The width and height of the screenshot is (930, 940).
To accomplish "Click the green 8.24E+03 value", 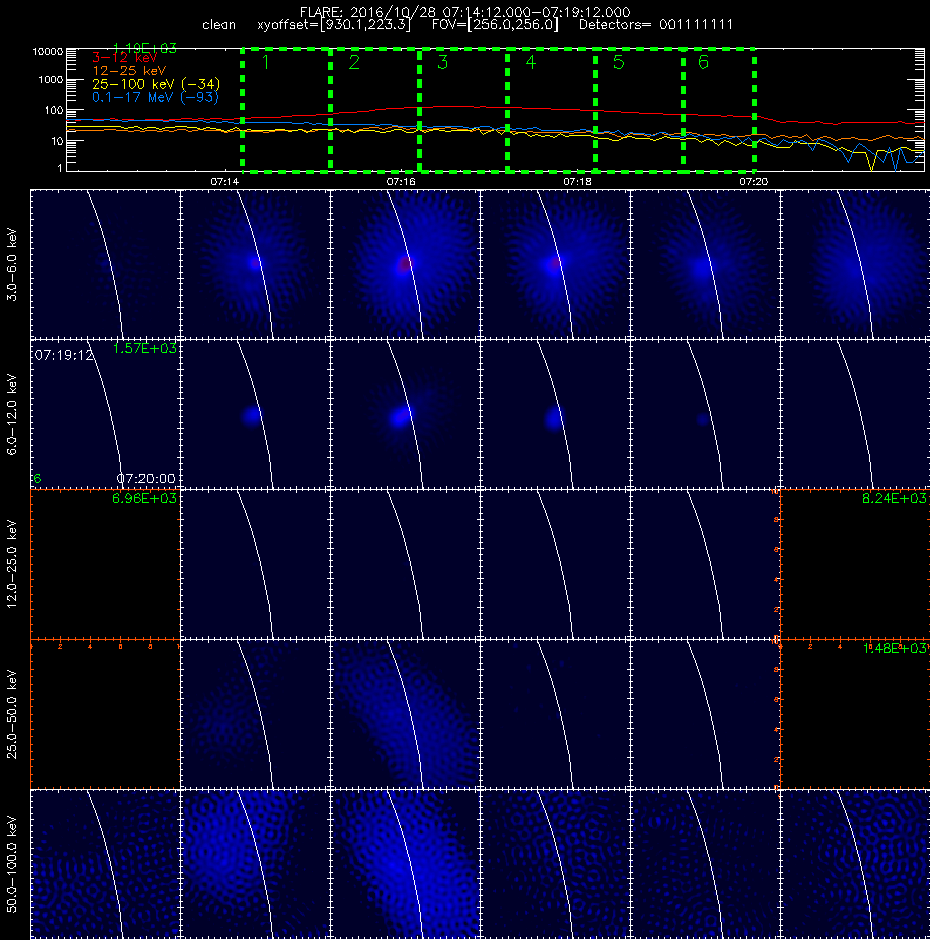I will point(895,498).
